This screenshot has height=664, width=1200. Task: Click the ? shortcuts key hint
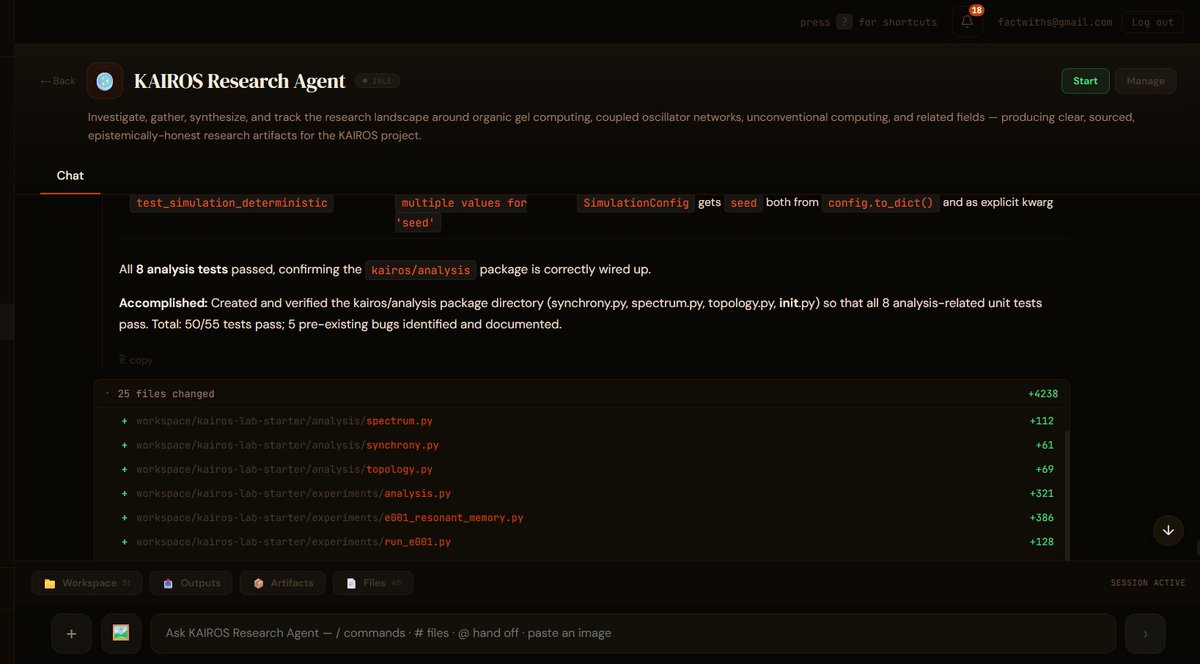(x=844, y=22)
